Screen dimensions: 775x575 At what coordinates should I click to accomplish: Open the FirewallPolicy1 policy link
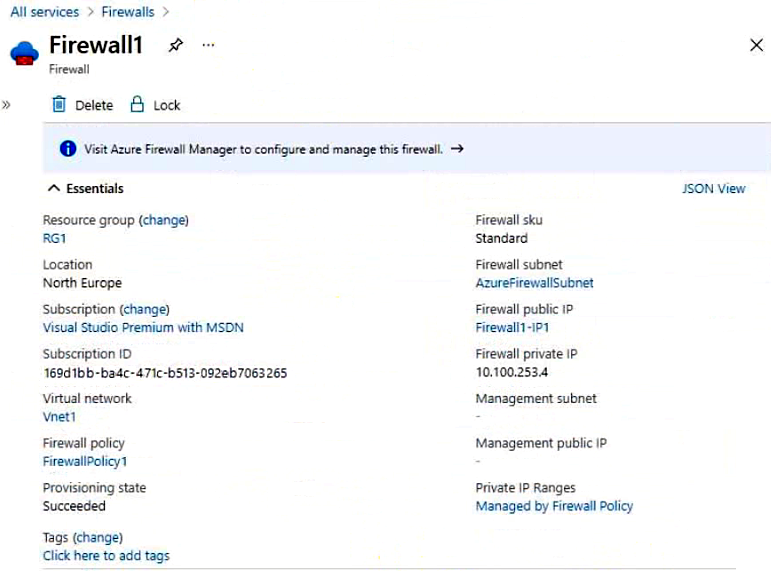pyautogui.click(x=85, y=461)
